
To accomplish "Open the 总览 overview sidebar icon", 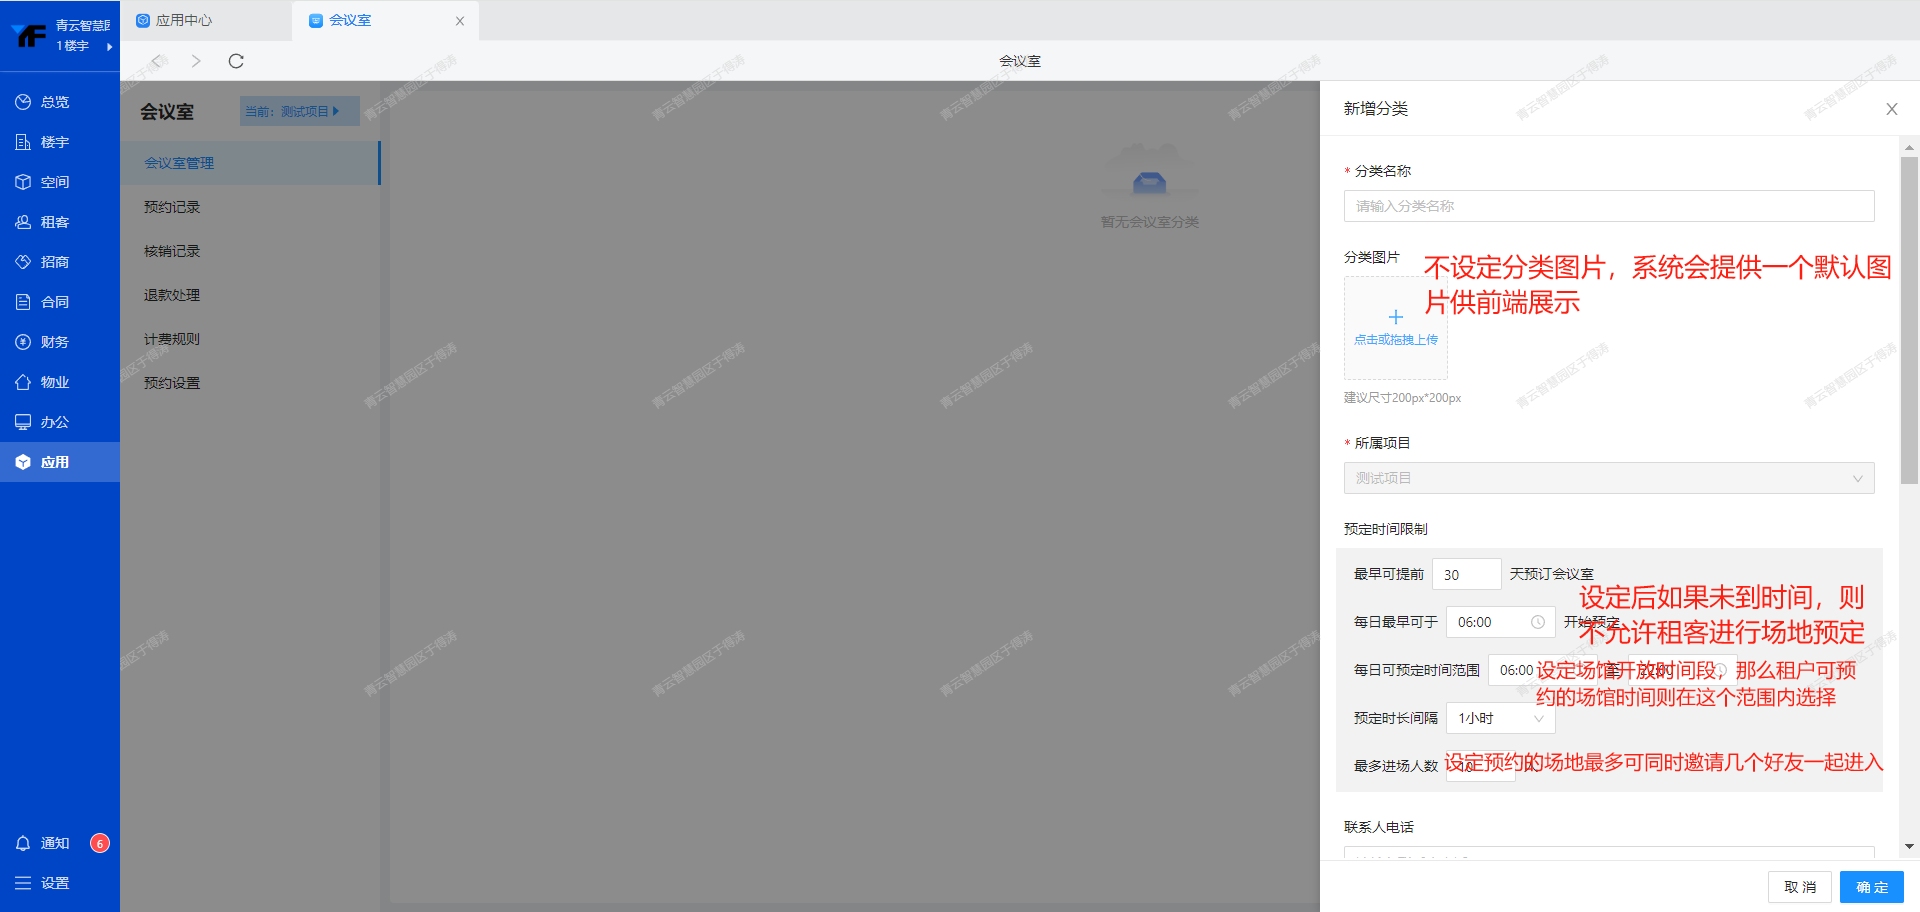I will click(23, 102).
